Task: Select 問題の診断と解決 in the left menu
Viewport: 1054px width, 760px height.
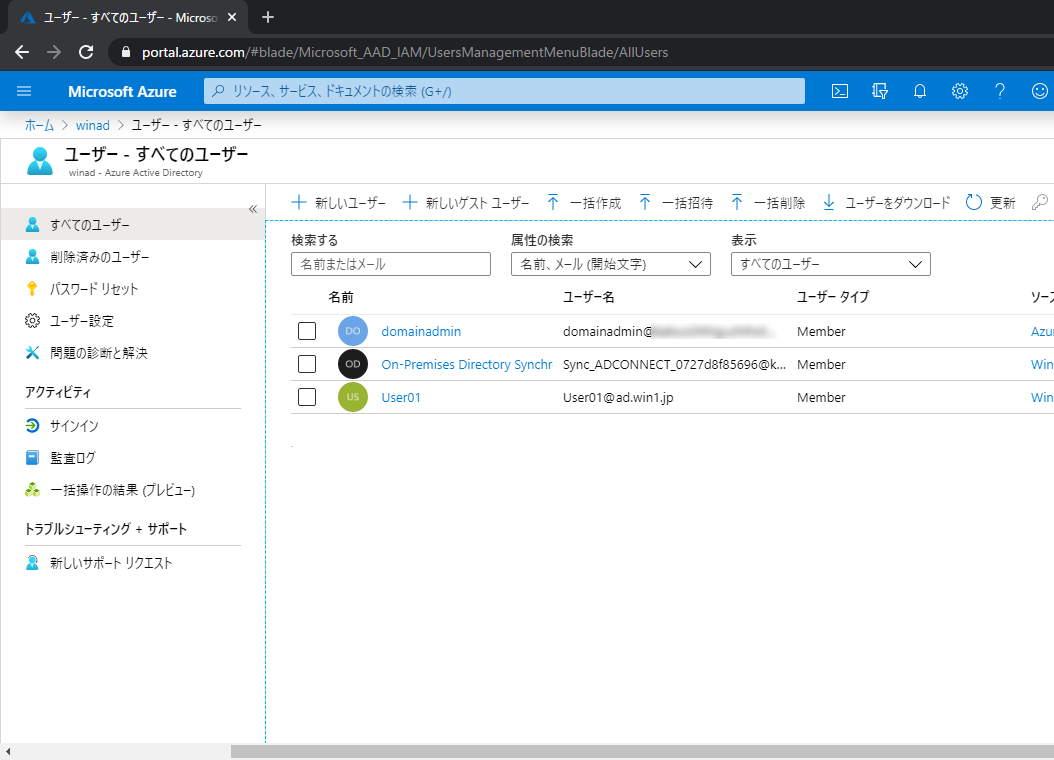Action: (132, 353)
